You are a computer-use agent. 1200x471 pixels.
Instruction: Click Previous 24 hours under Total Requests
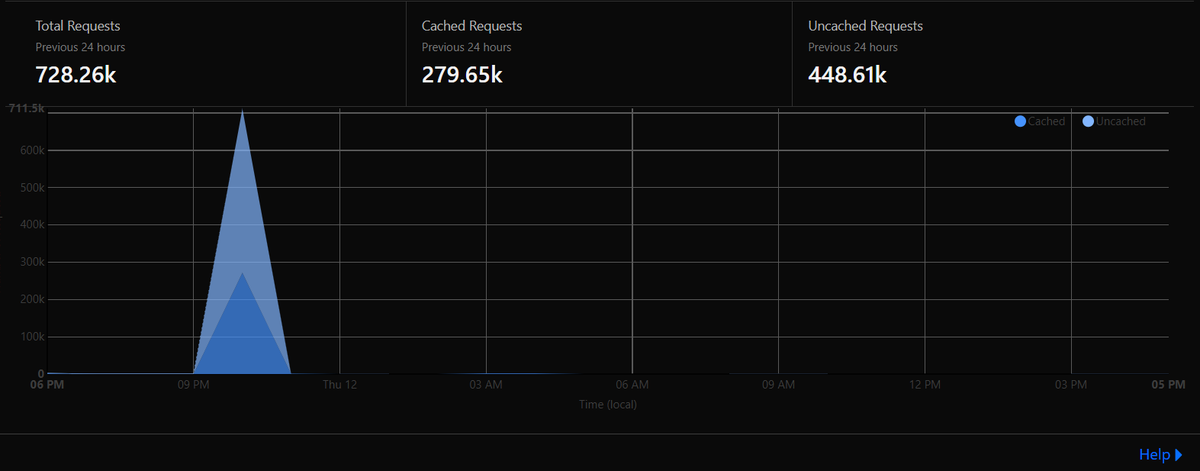click(x=80, y=47)
